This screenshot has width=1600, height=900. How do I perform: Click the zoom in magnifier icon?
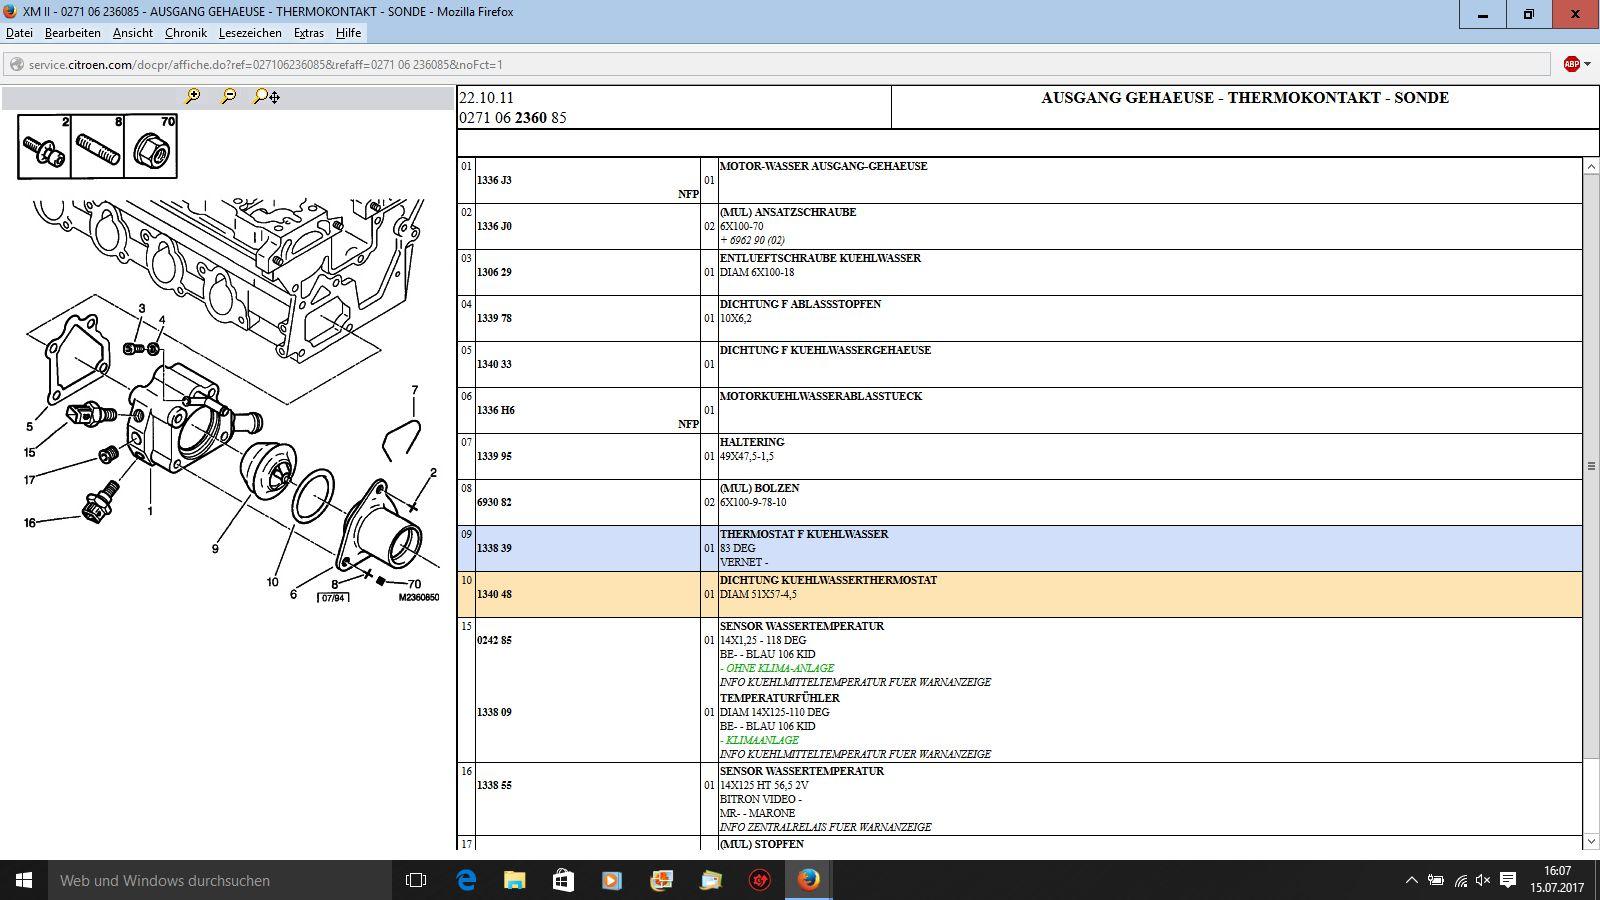pyautogui.click(x=192, y=96)
